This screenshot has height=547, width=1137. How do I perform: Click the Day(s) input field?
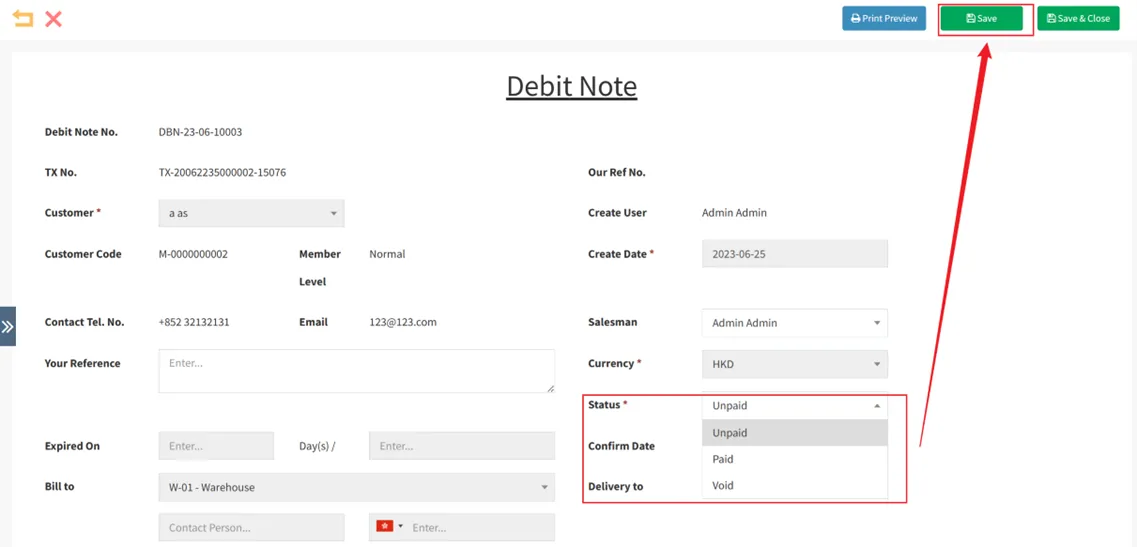461,446
